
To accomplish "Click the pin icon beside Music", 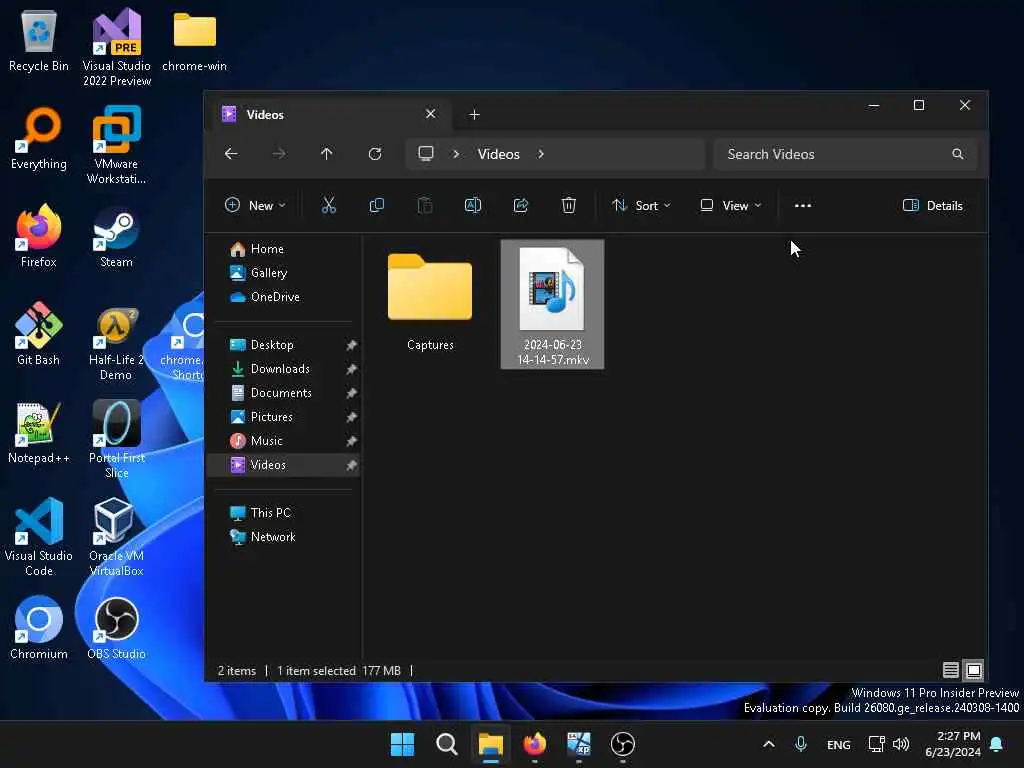I will (351, 441).
